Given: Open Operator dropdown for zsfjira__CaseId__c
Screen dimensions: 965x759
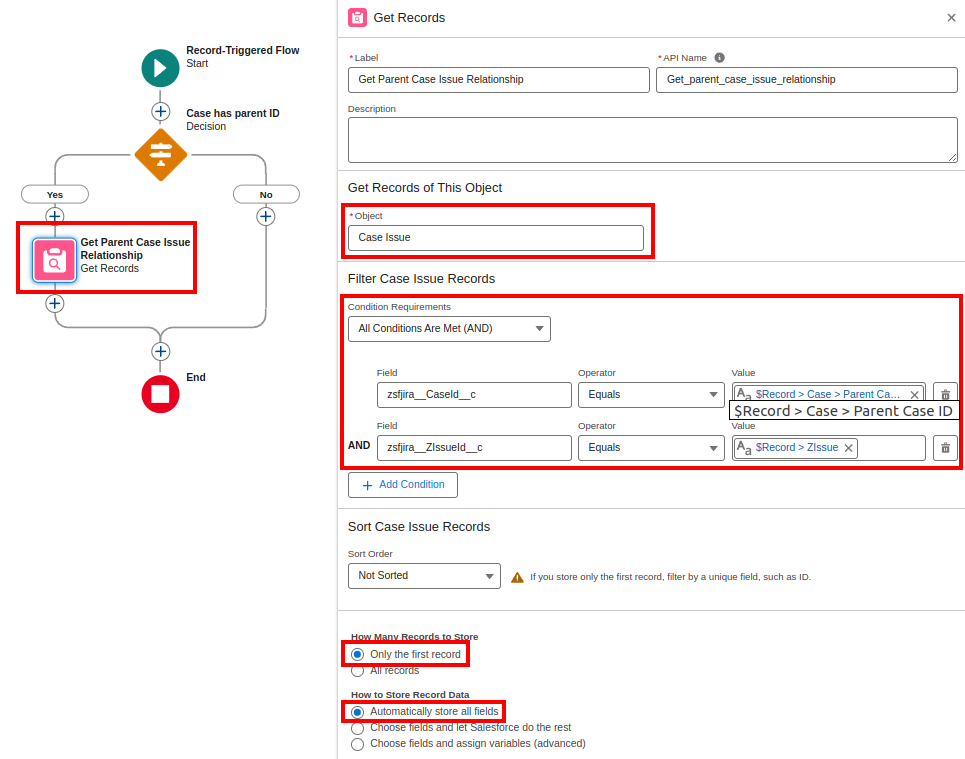Looking at the screenshot, I should [x=651, y=395].
